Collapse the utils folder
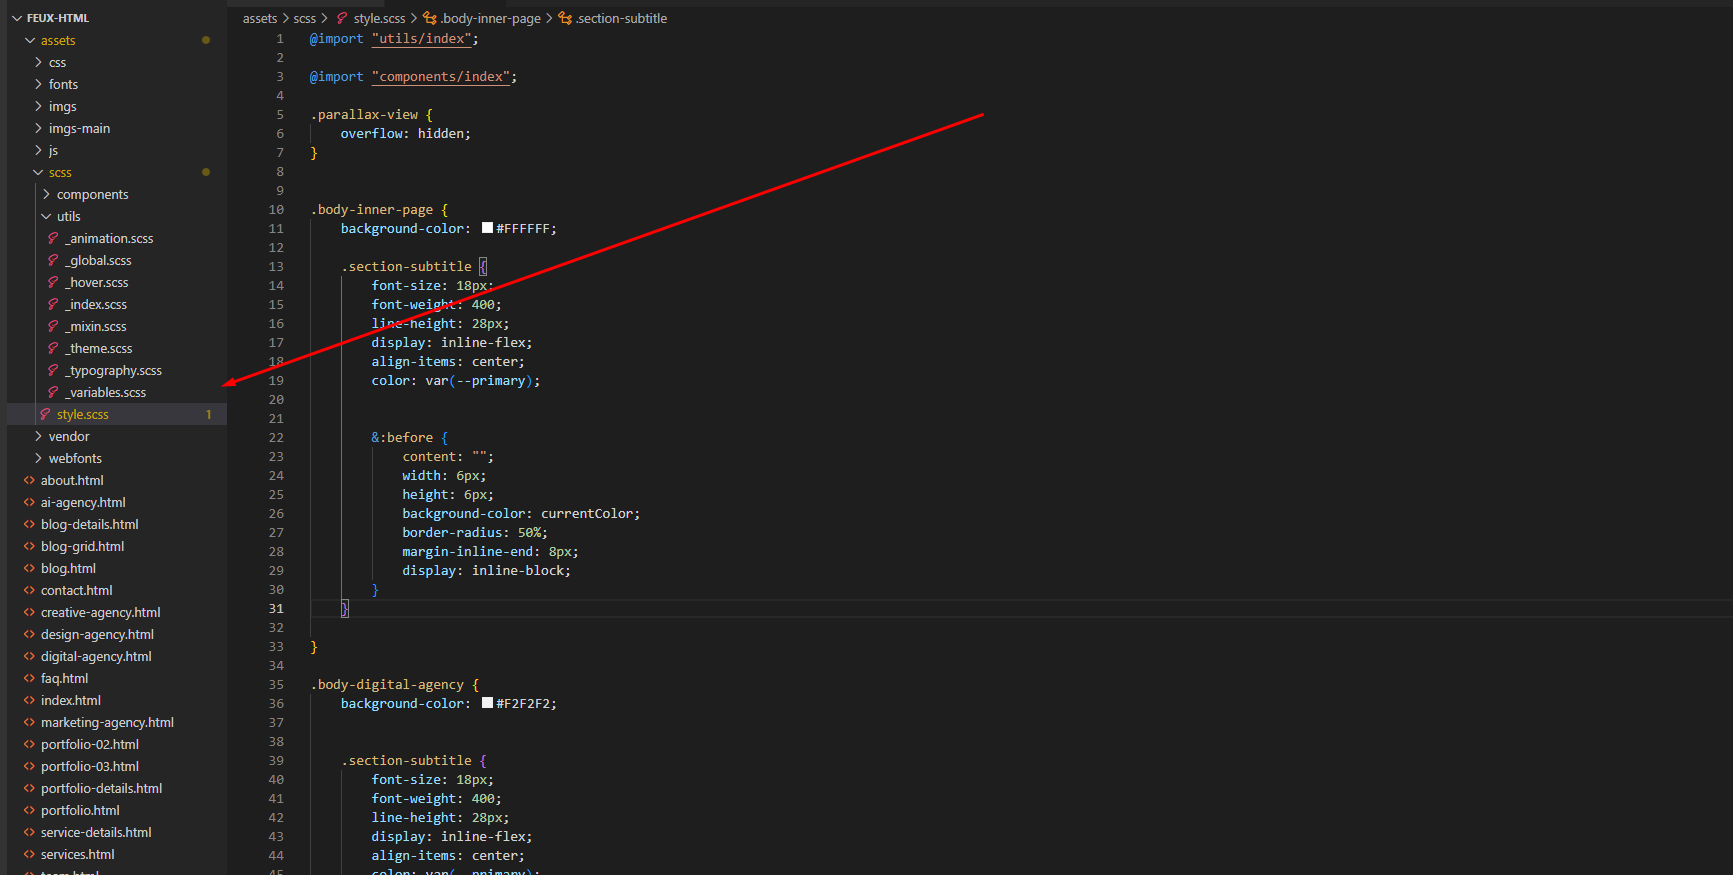Screen dimensions: 1733x875 [46, 216]
